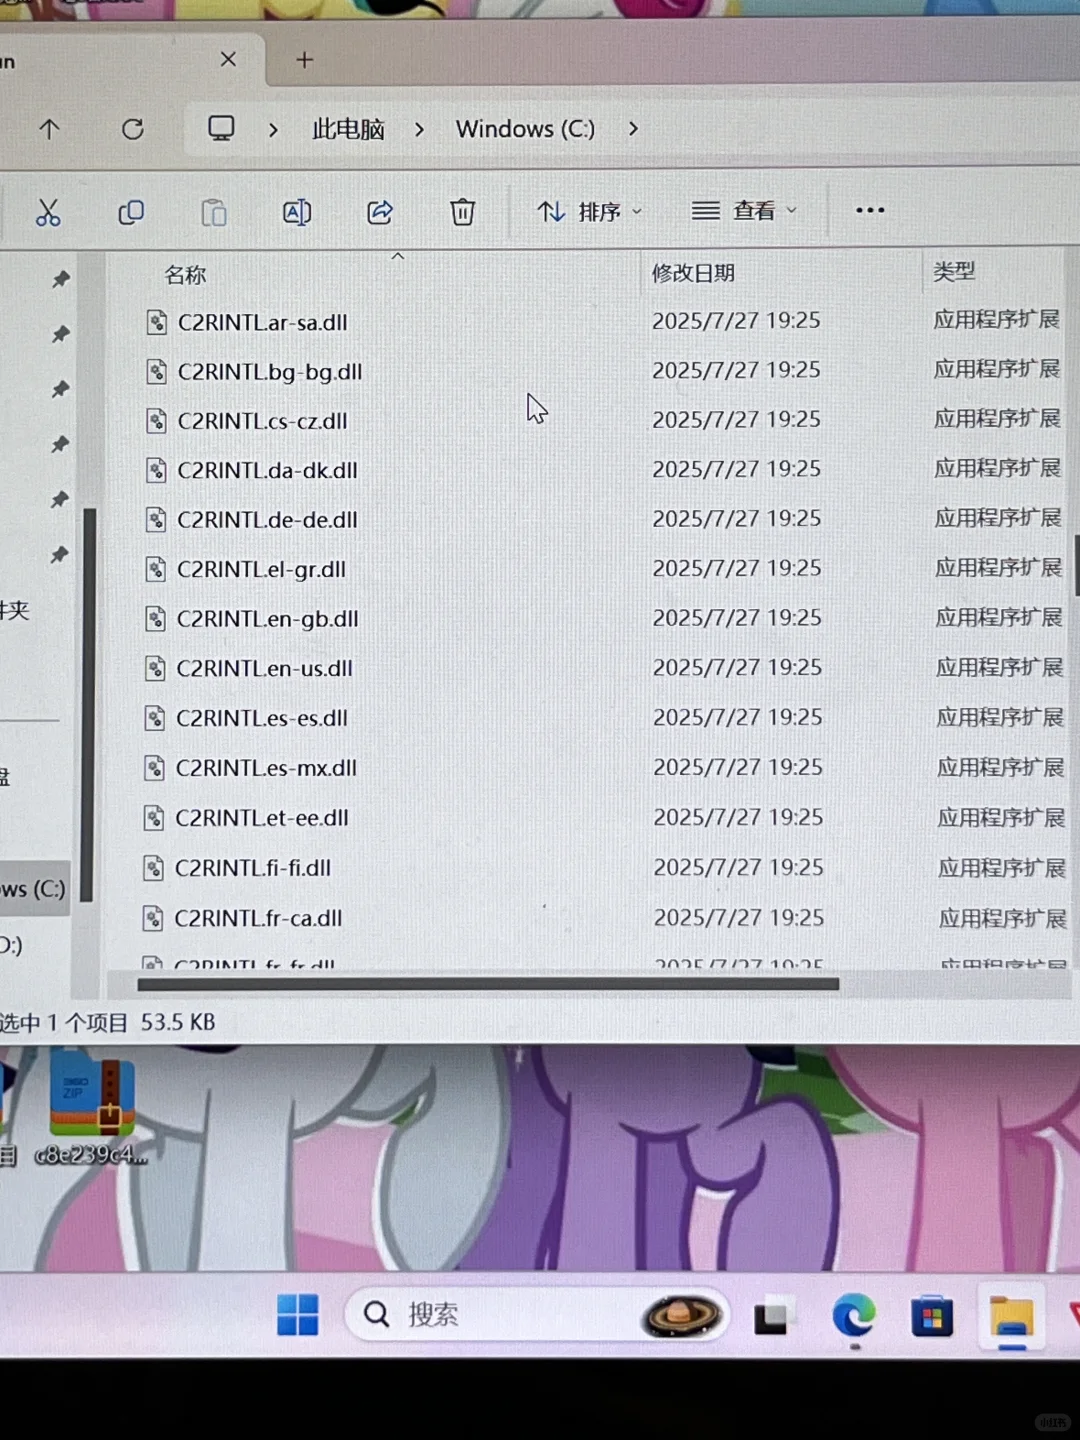The height and width of the screenshot is (1440, 1080).
Task: Select file C2RINTL.da-dk.dll
Action: [267, 470]
